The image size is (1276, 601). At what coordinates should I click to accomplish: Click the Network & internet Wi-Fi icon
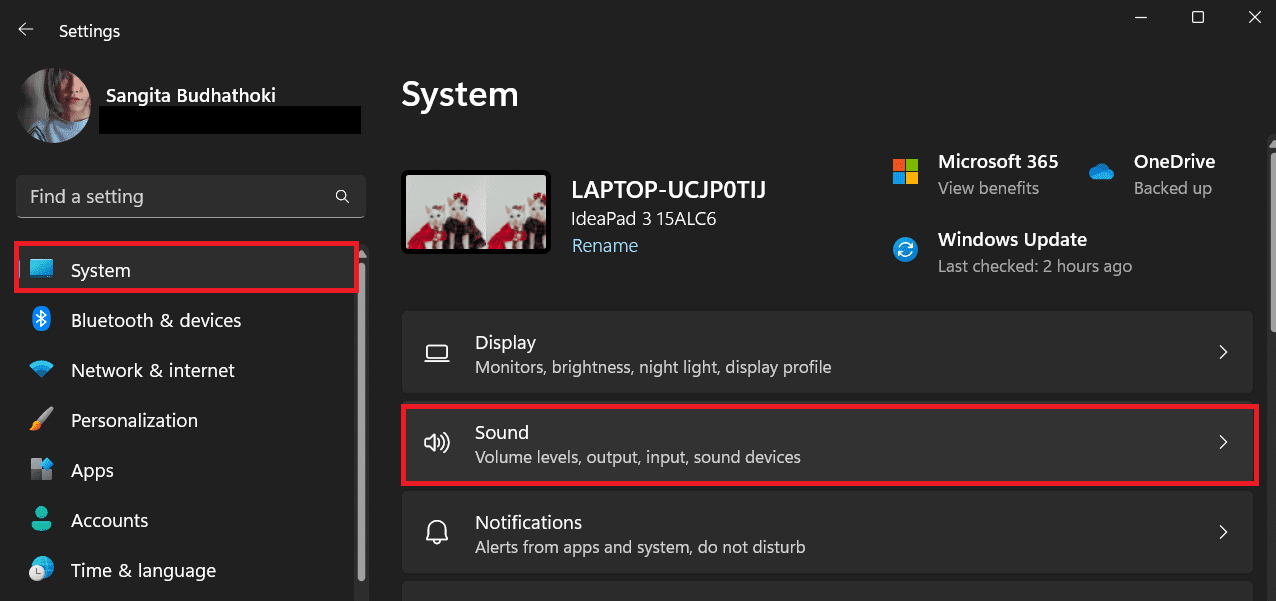[x=41, y=370]
